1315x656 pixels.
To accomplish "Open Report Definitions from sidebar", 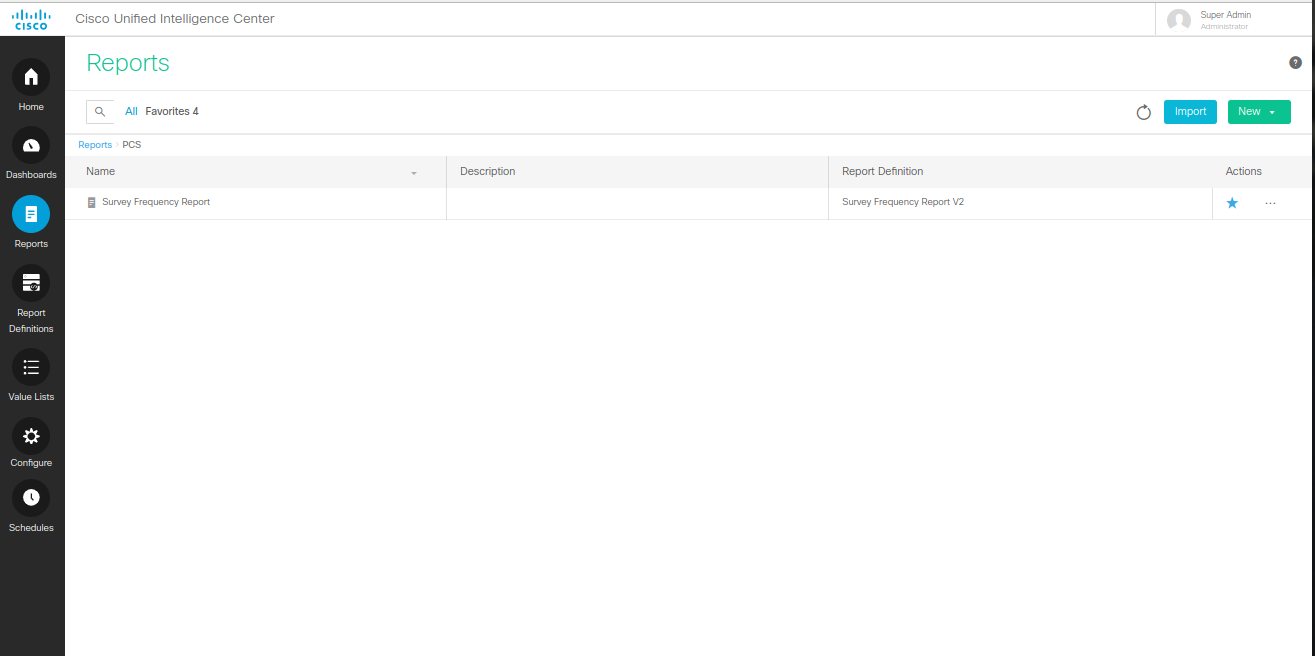I will pos(31,283).
